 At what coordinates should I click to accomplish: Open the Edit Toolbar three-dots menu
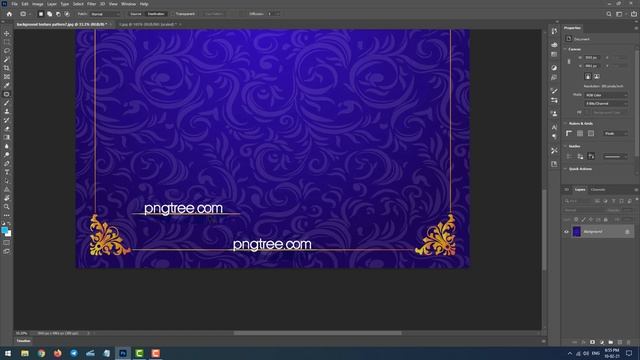(7, 215)
